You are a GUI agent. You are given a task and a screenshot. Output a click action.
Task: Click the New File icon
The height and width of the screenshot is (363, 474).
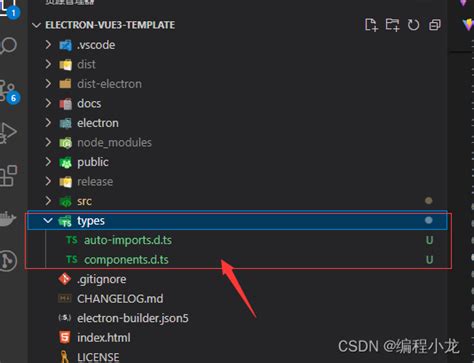point(371,25)
